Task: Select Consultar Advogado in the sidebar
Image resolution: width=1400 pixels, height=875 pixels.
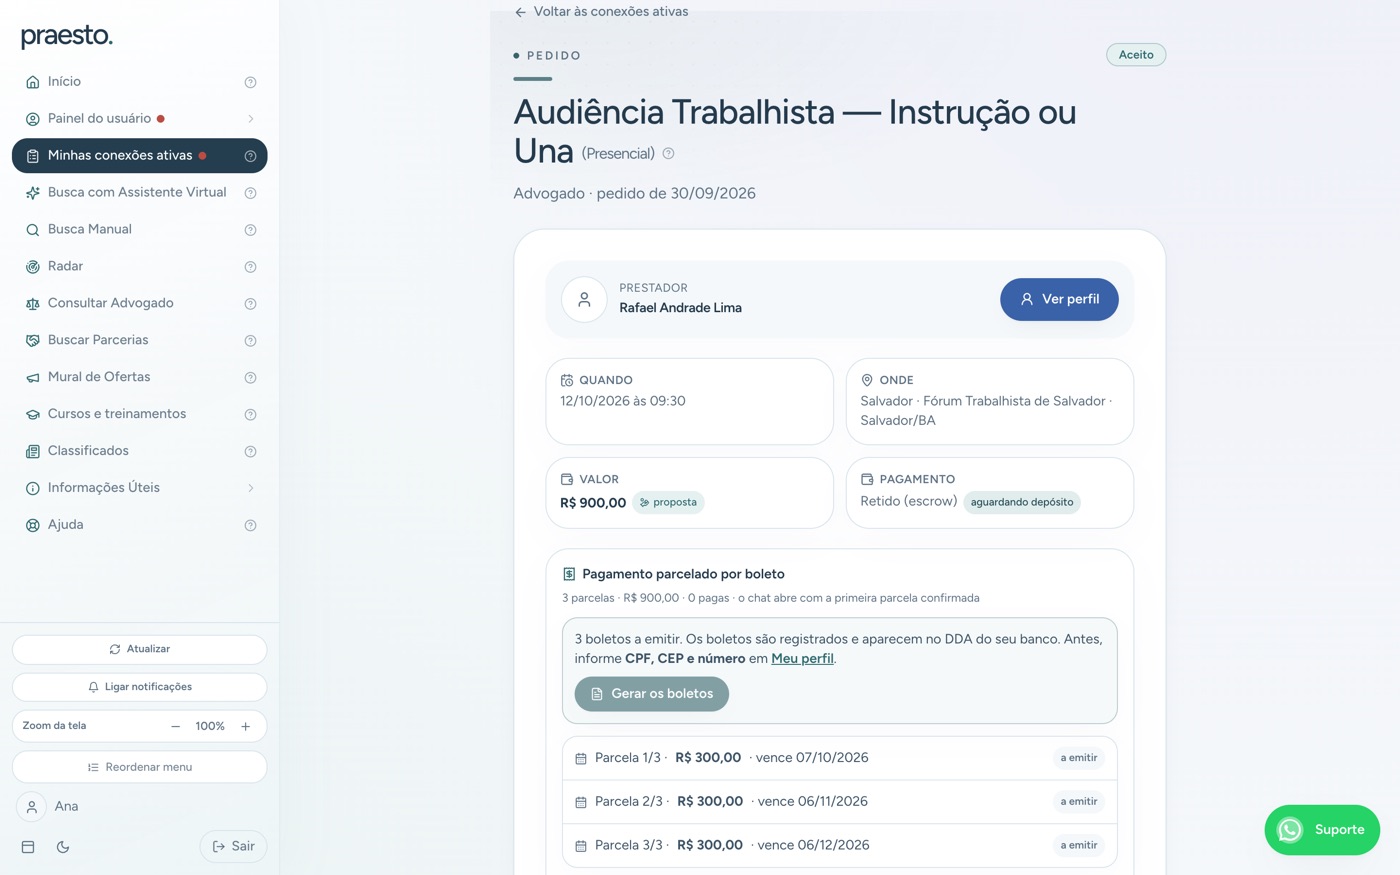Action: tap(139, 304)
